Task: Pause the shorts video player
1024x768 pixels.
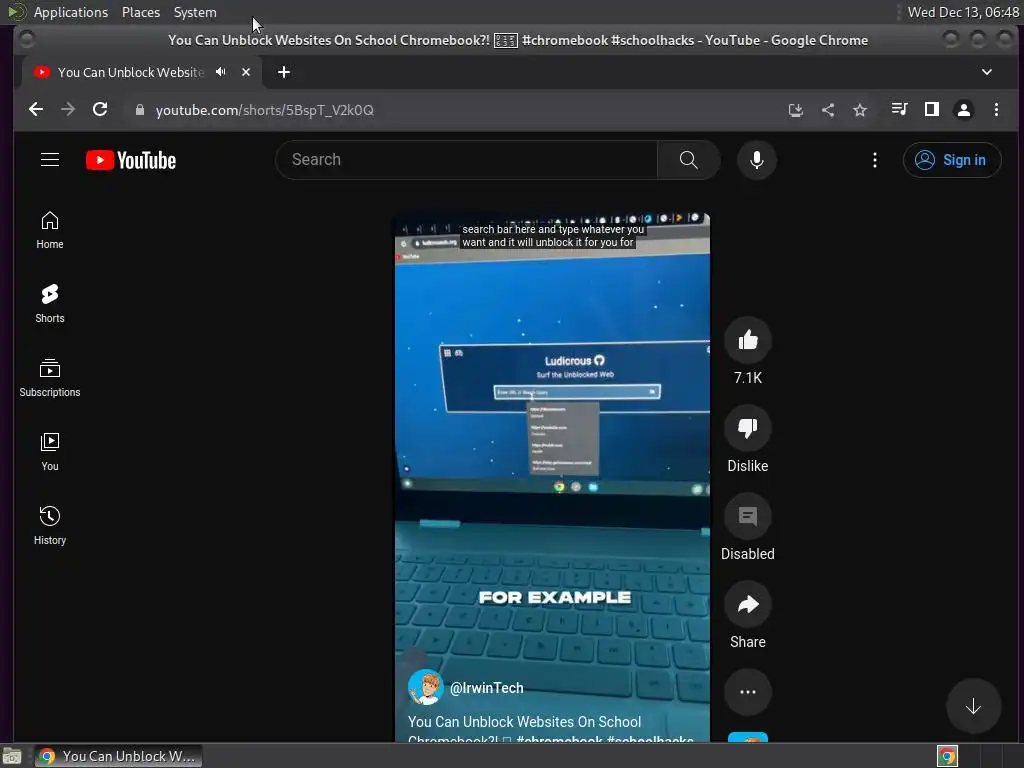Action: [552, 477]
